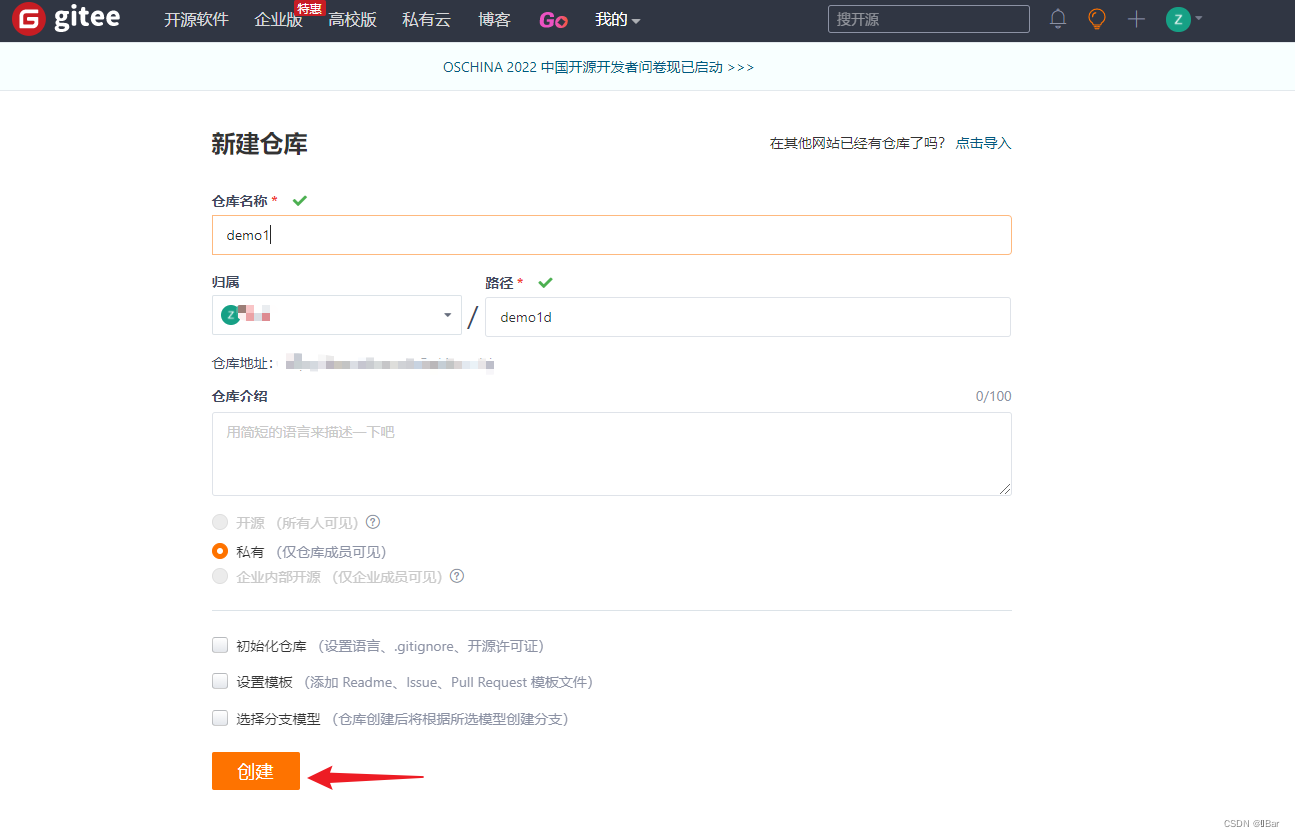Focus the 搜开源 search box
The image size is (1295, 837).
928,19
